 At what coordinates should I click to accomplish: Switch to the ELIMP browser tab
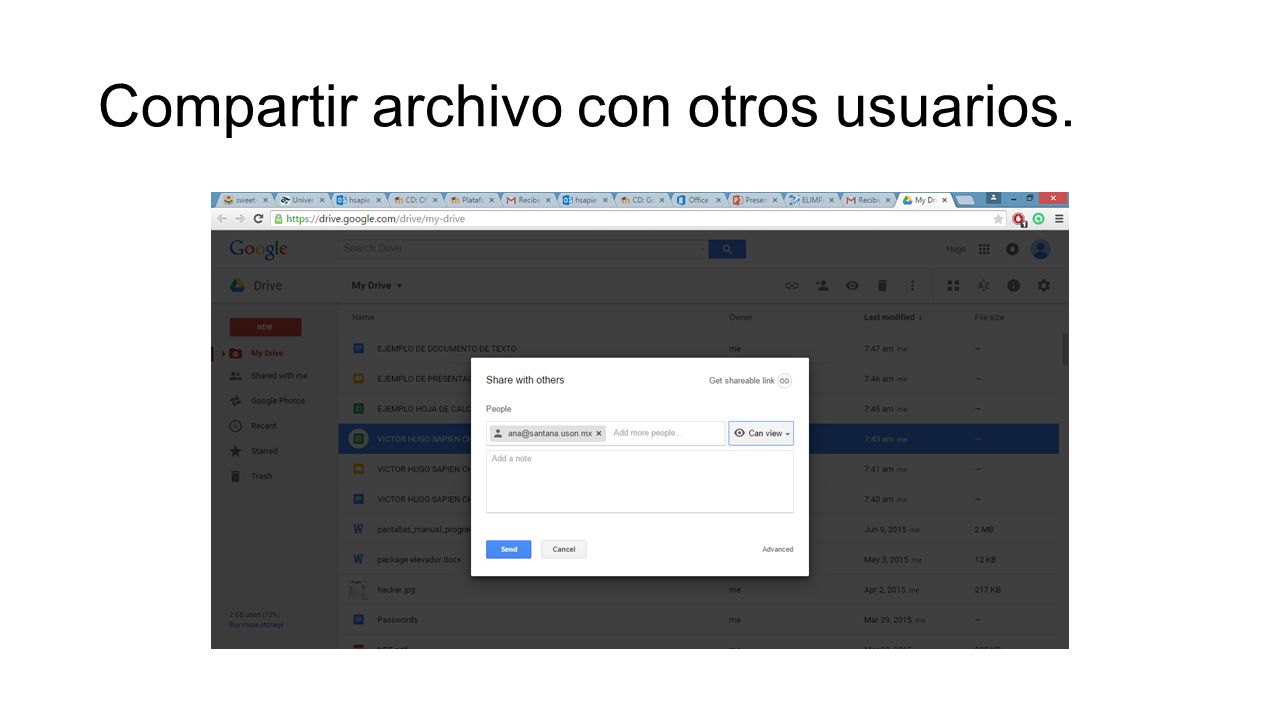811,200
